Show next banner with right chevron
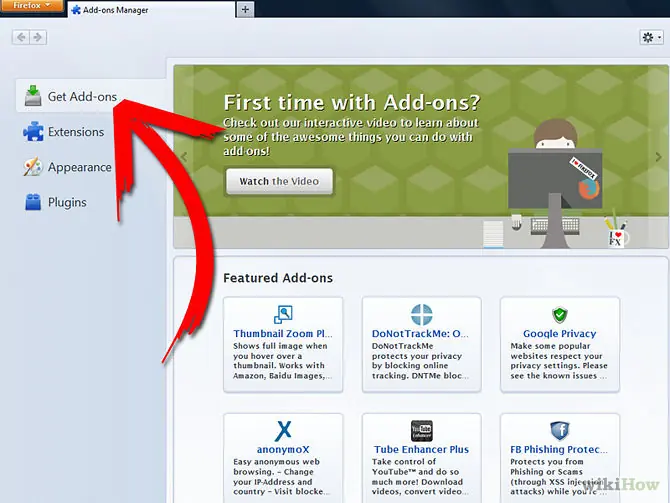 pyautogui.click(x=658, y=157)
